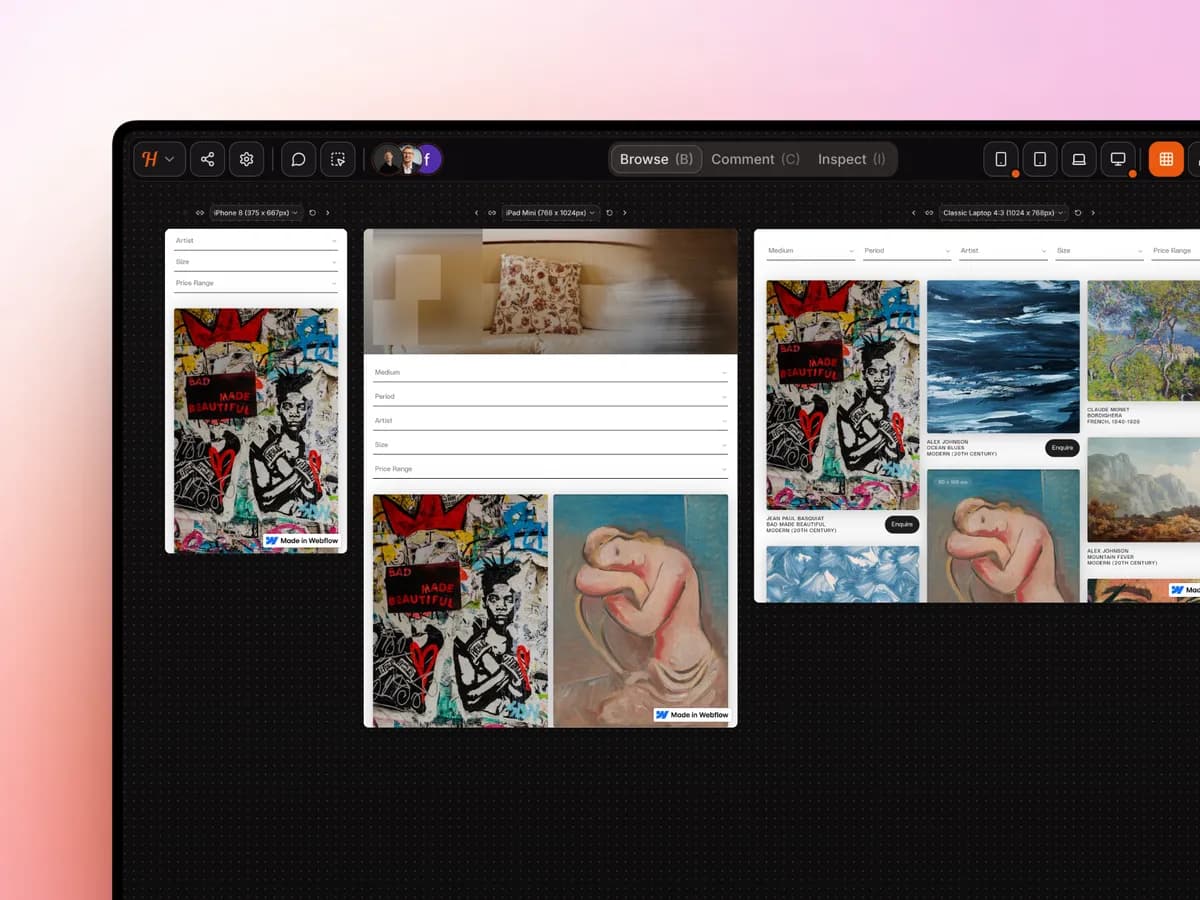The image size is (1200, 900).
Task: Click the 'OCEAN BLUES' caption text
Action: point(945,448)
